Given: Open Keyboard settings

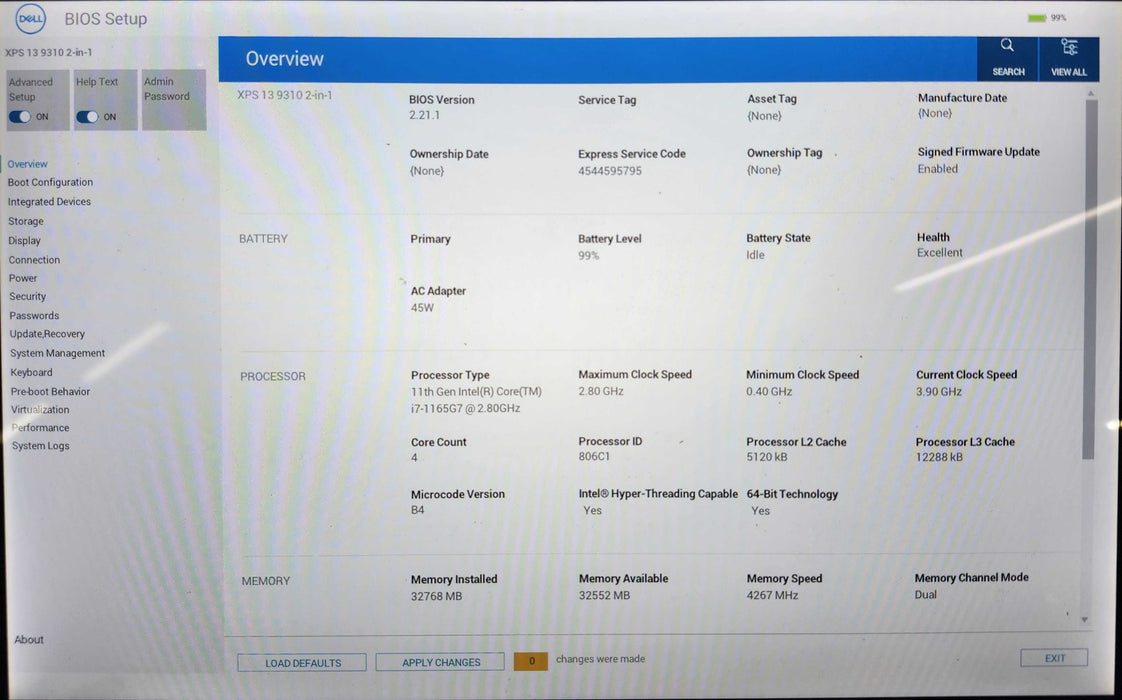Looking at the screenshot, I should tap(31, 373).
